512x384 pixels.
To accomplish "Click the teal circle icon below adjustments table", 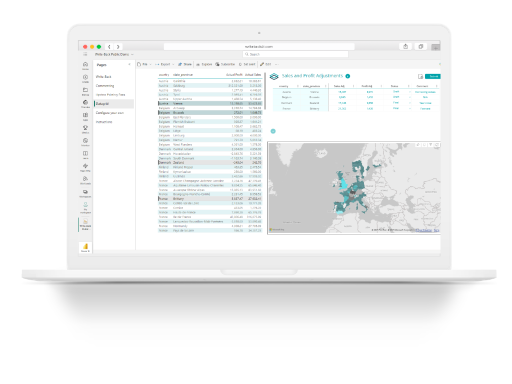I will click(x=273, y=131).
